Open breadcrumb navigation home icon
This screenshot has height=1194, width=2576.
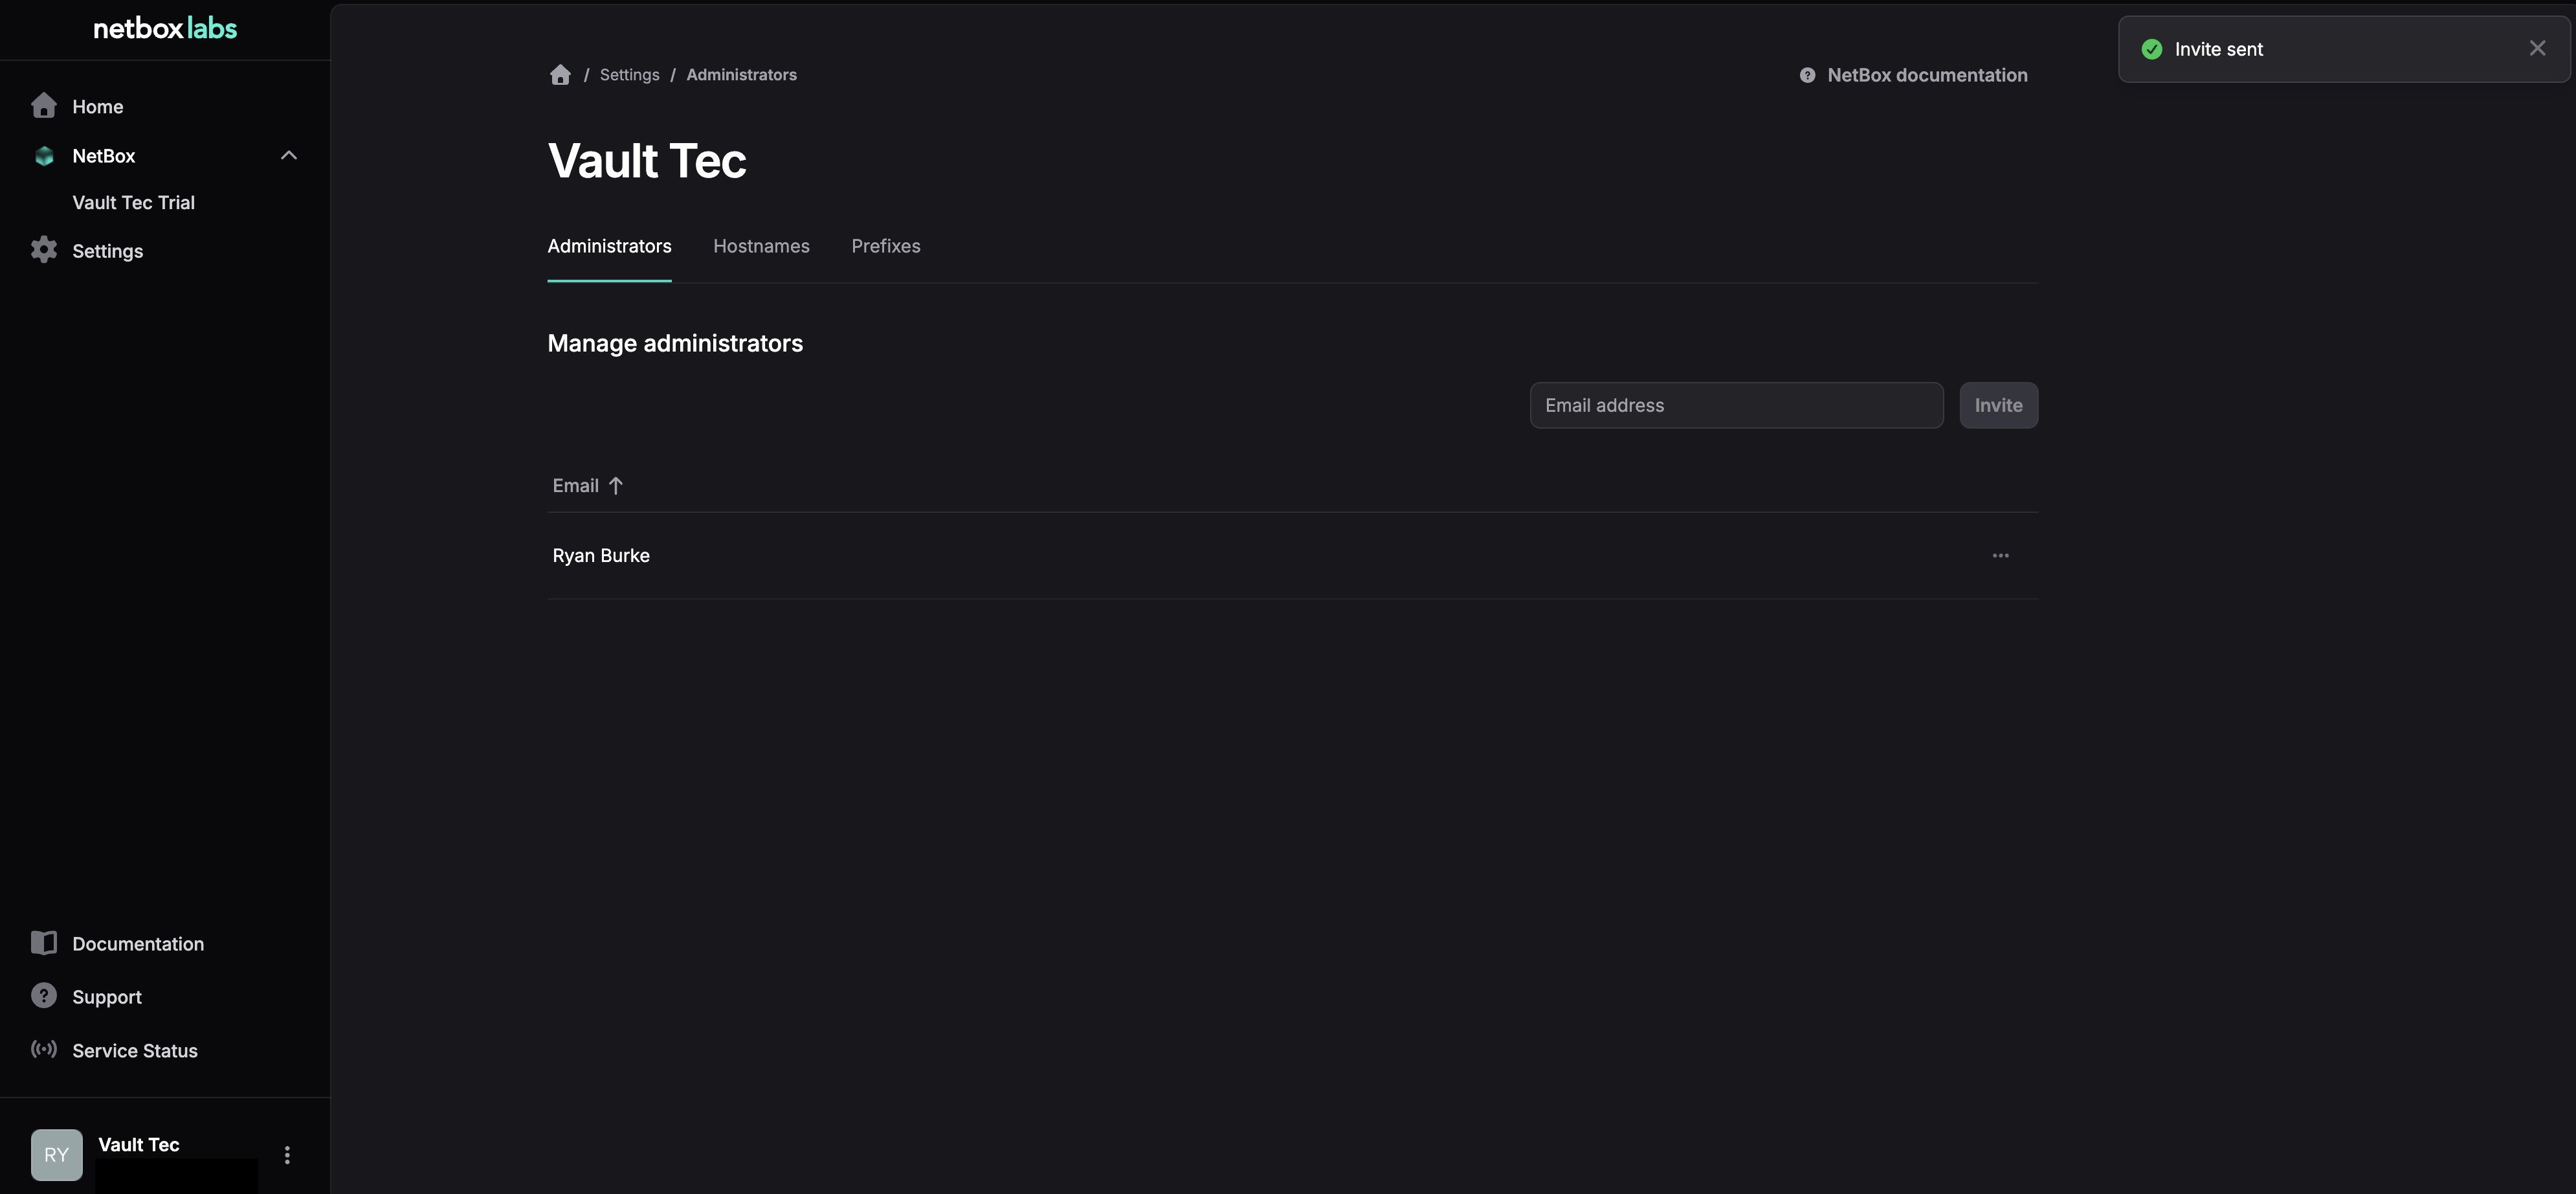click(560, 74)
